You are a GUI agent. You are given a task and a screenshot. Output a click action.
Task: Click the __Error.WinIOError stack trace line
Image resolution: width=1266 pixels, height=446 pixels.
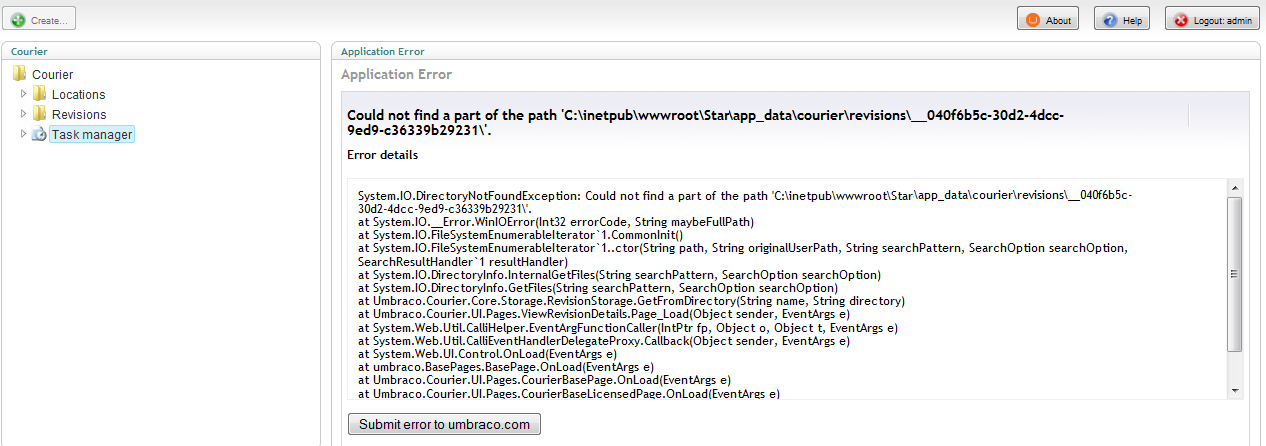click(556, 222)
